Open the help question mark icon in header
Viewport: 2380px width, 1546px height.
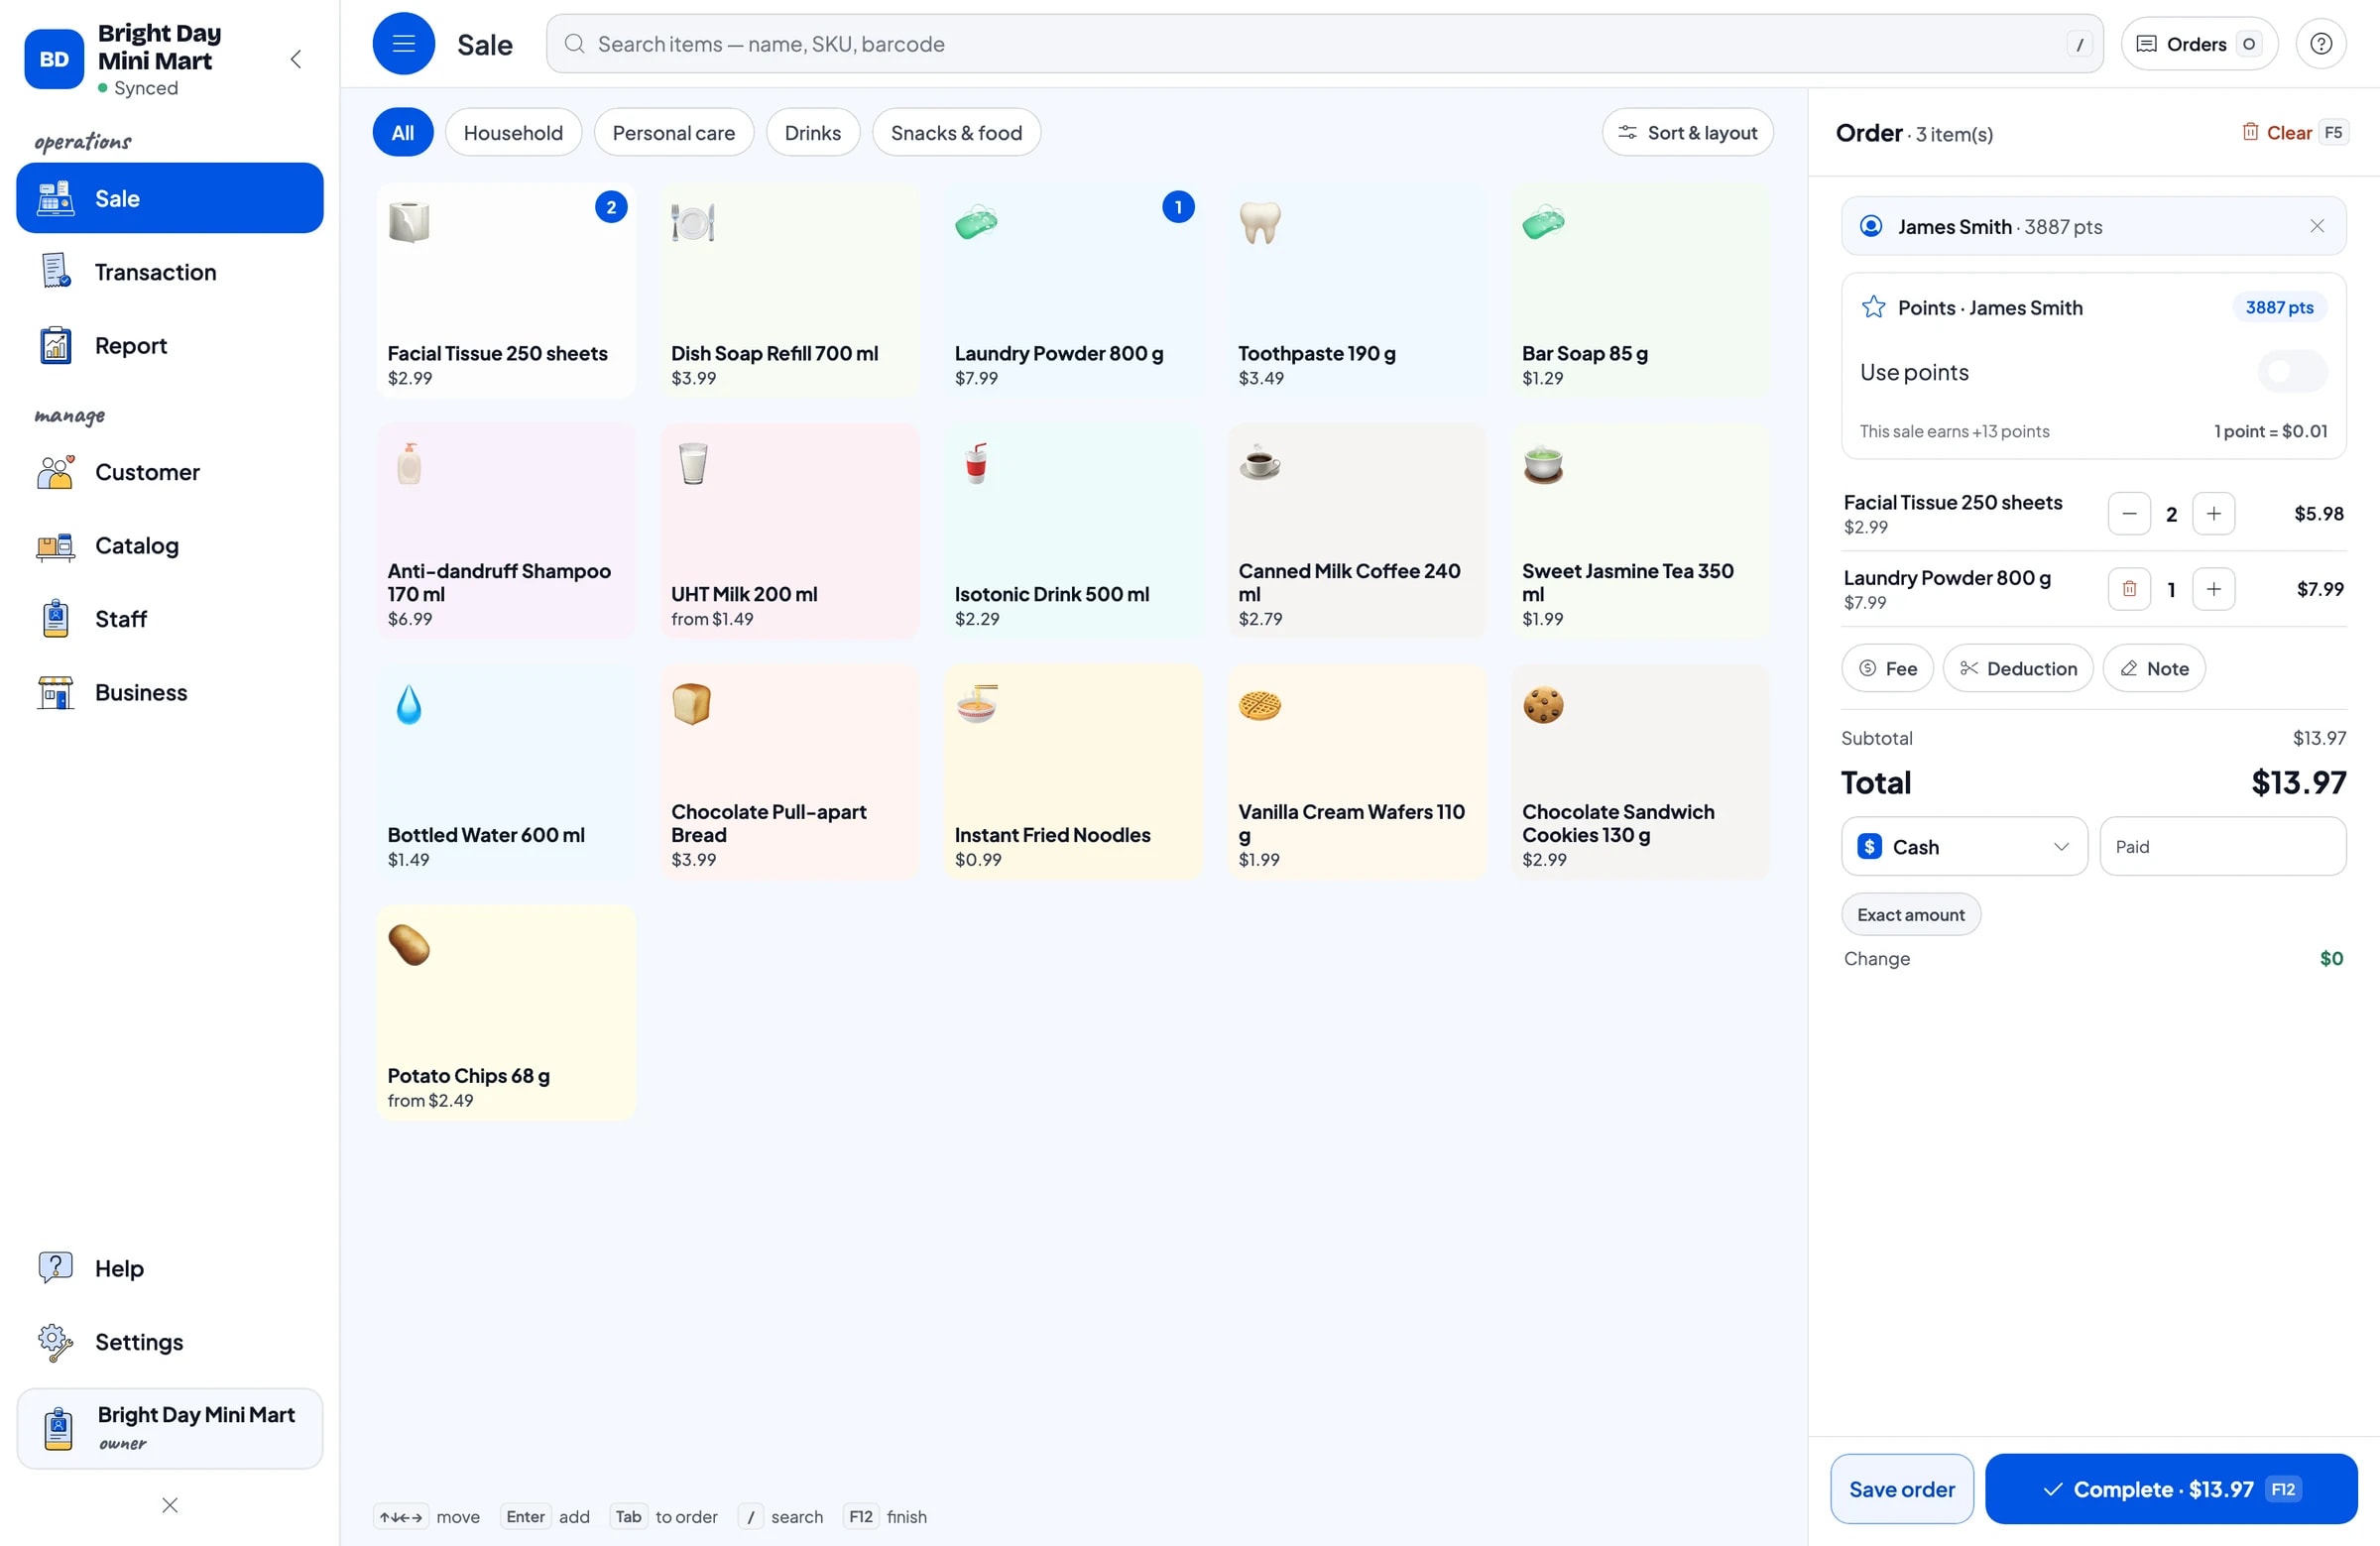(2320, 44)
